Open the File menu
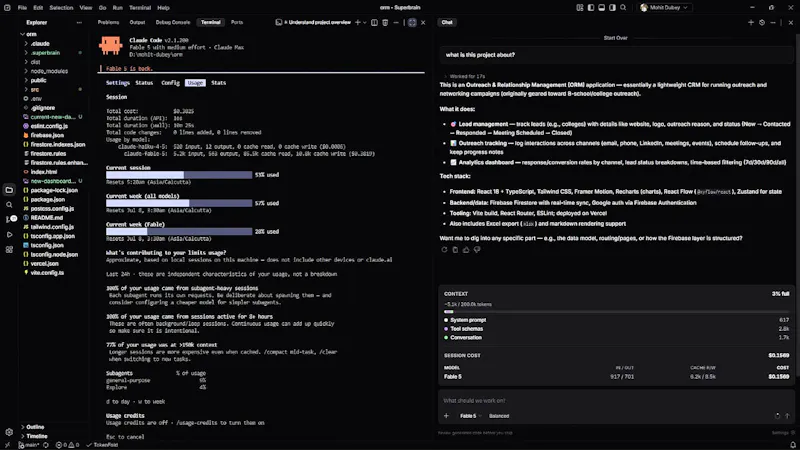Screen dimensions: 800x450 pos(22,8)
